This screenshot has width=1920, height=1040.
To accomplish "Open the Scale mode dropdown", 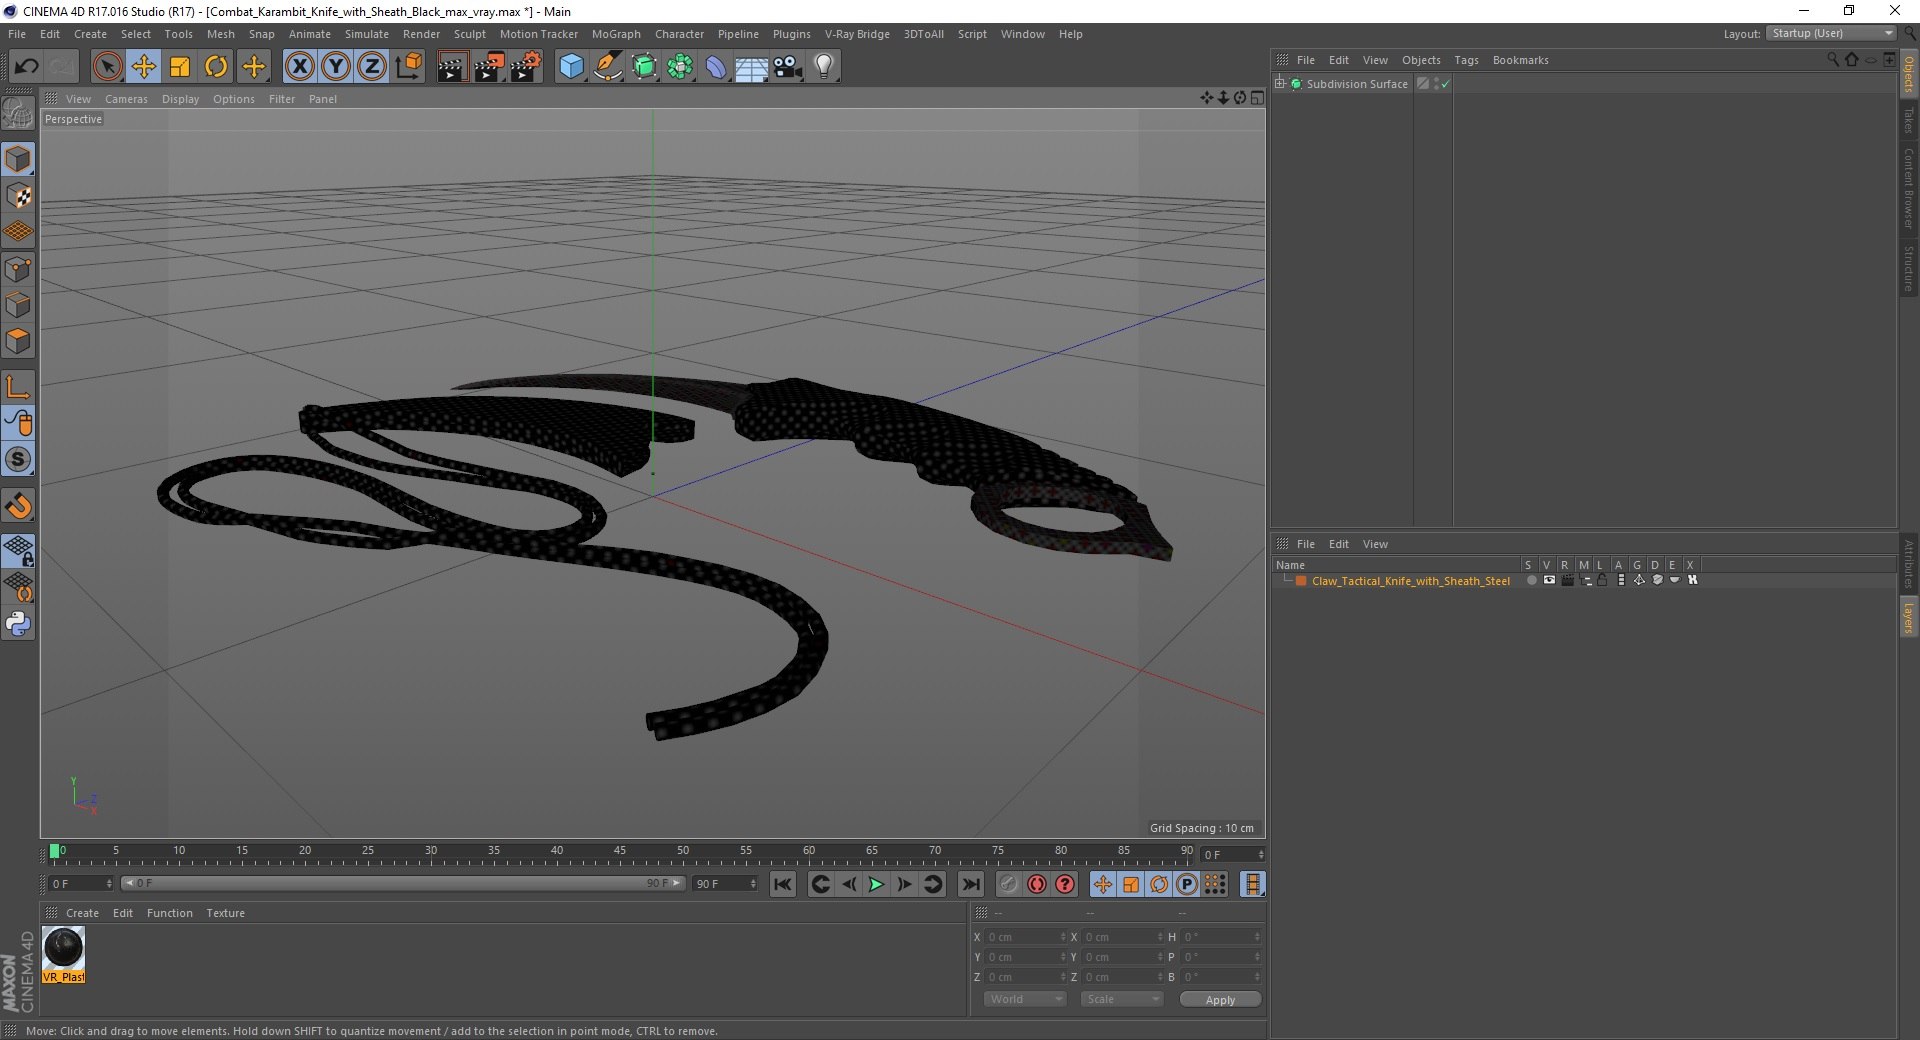I will click(1122, 999).
